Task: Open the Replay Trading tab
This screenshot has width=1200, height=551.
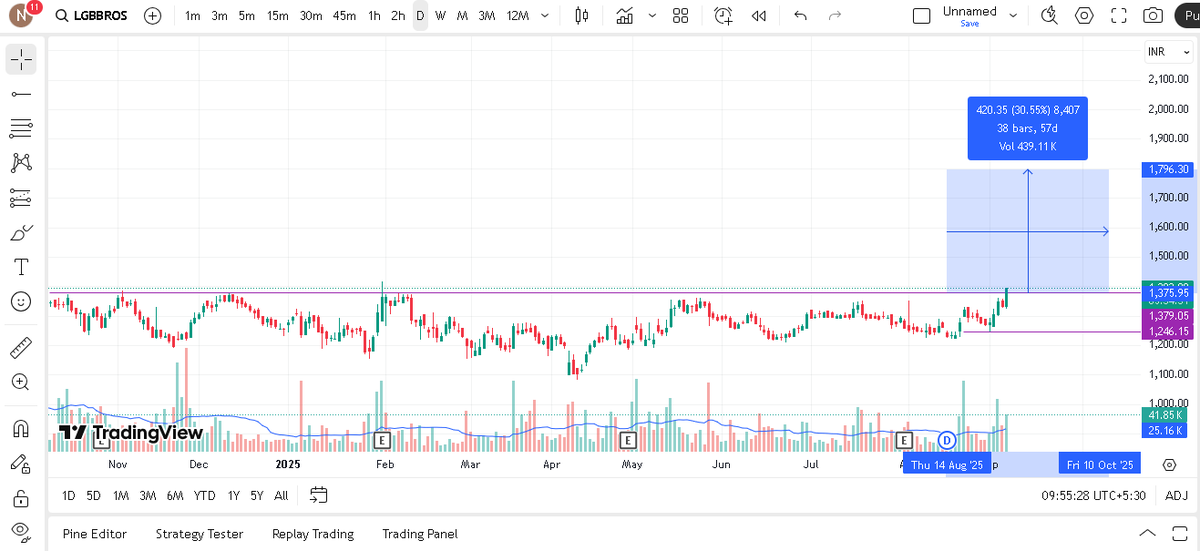Action: (x=313, y=534)
